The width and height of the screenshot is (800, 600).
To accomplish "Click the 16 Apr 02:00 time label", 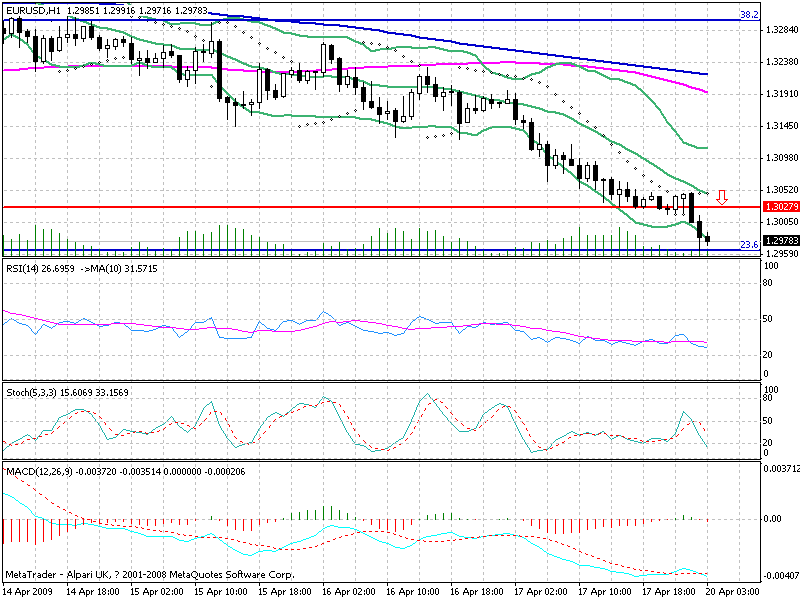I will pyautogui.click(x=349, y=592).
